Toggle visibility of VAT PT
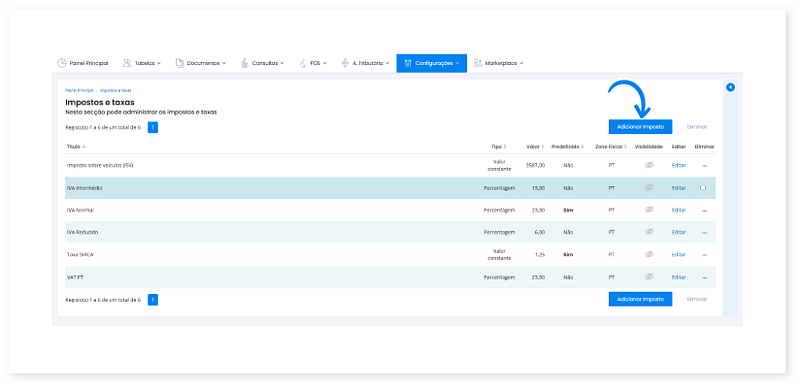 tap(649, 276)
